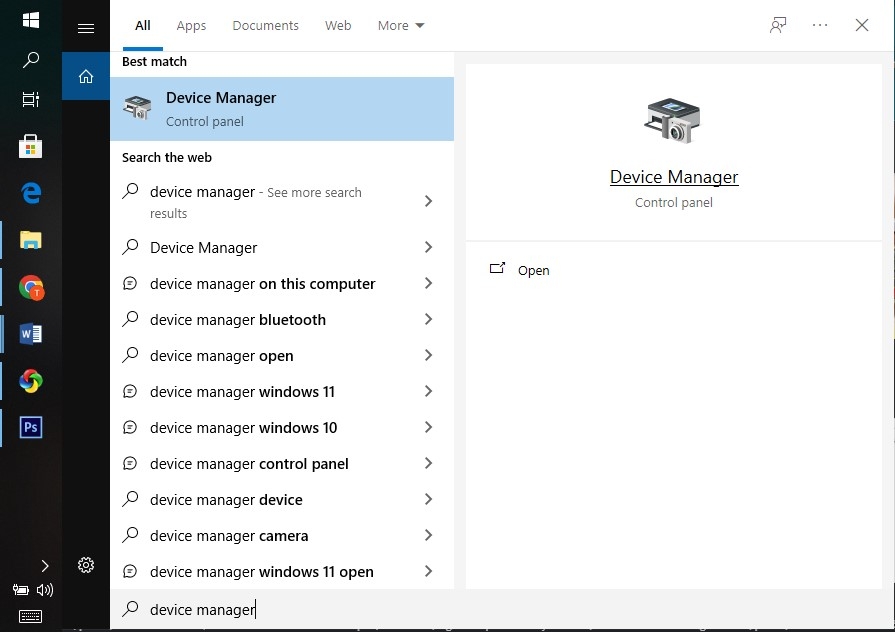Viewport: 895px width, 632px height.
Task: Open Microsoft Word from the taskbar
Action: [x=31, y=334]
